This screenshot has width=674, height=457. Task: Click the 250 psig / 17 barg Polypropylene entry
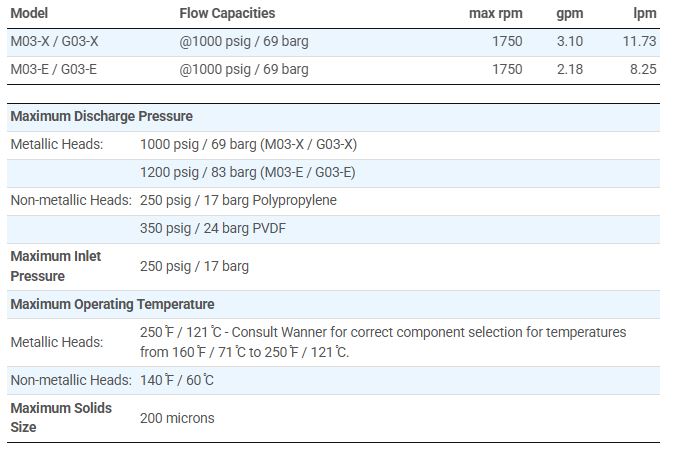pyautogui.click(x=238, y=200)
